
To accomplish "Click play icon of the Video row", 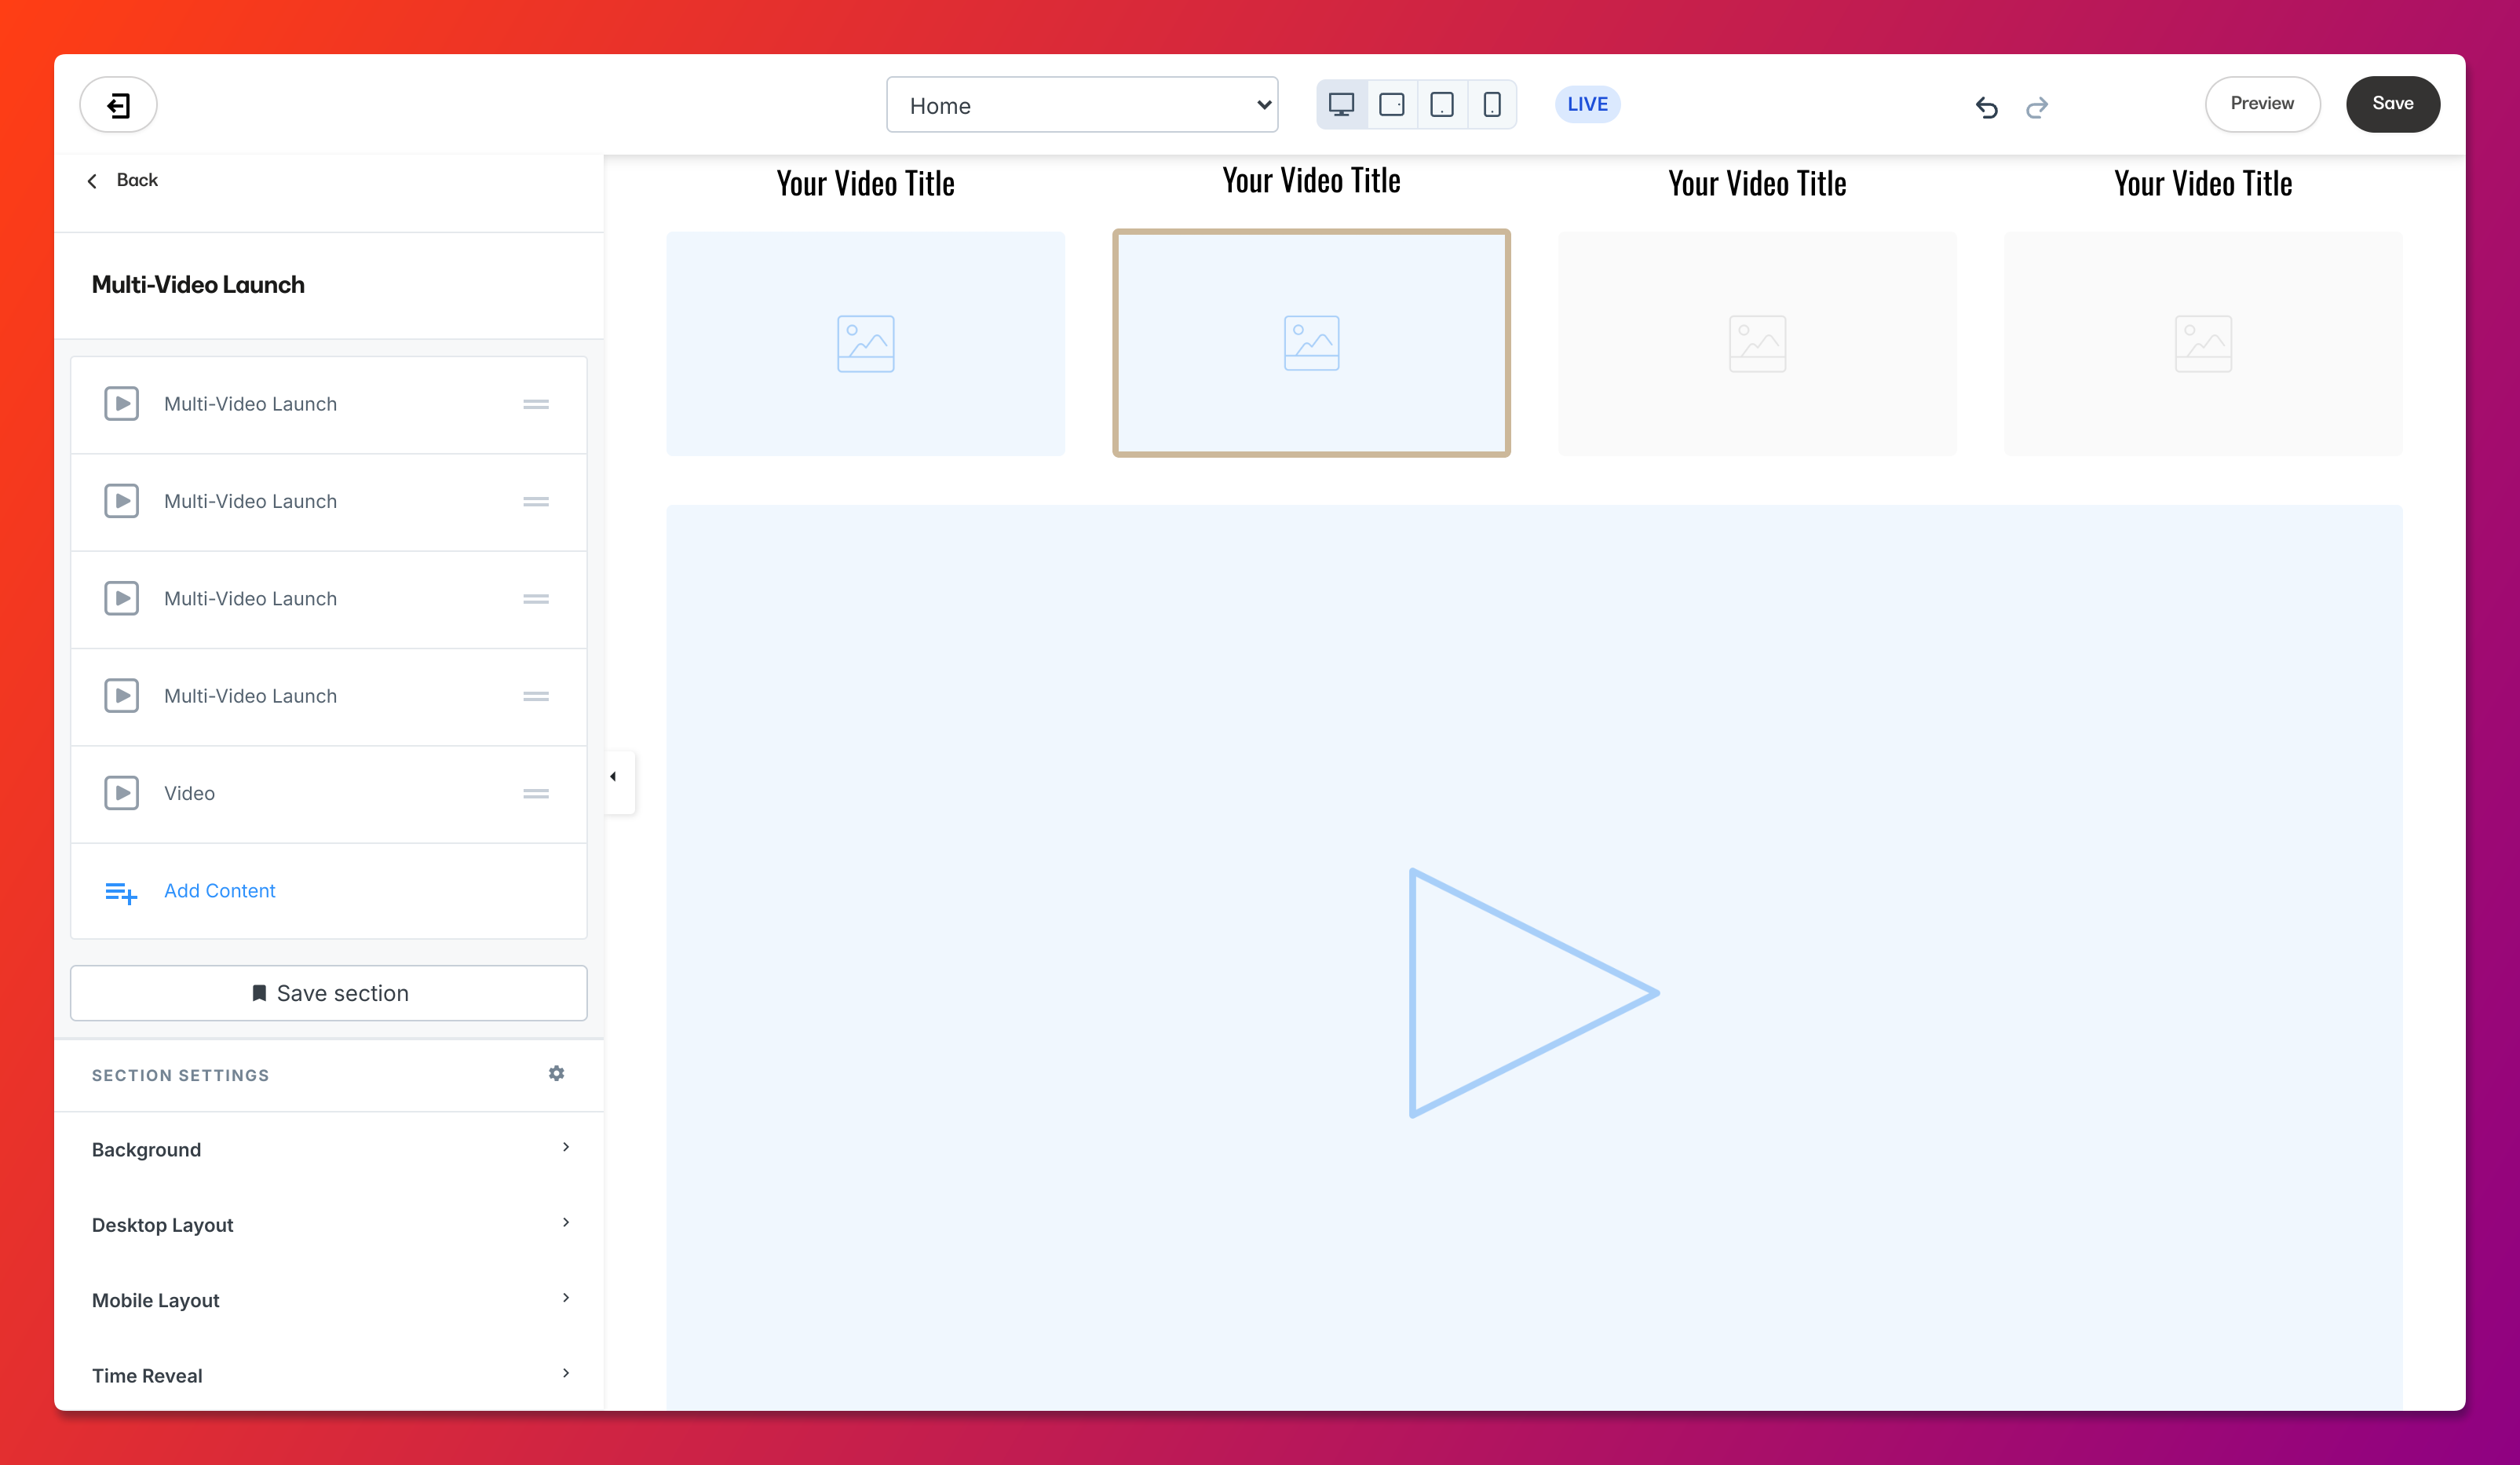I will pyautogui.click(x=121, y=793).
